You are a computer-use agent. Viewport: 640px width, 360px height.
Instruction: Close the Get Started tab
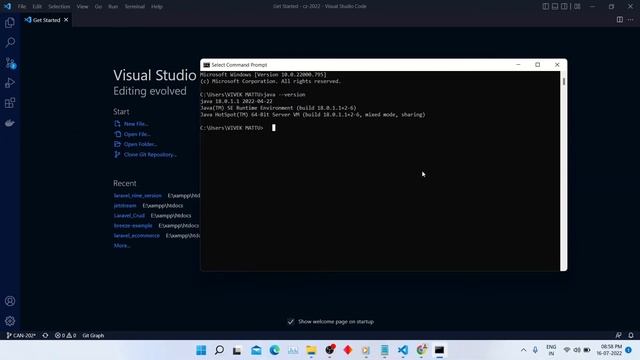[x=66, y=20]
